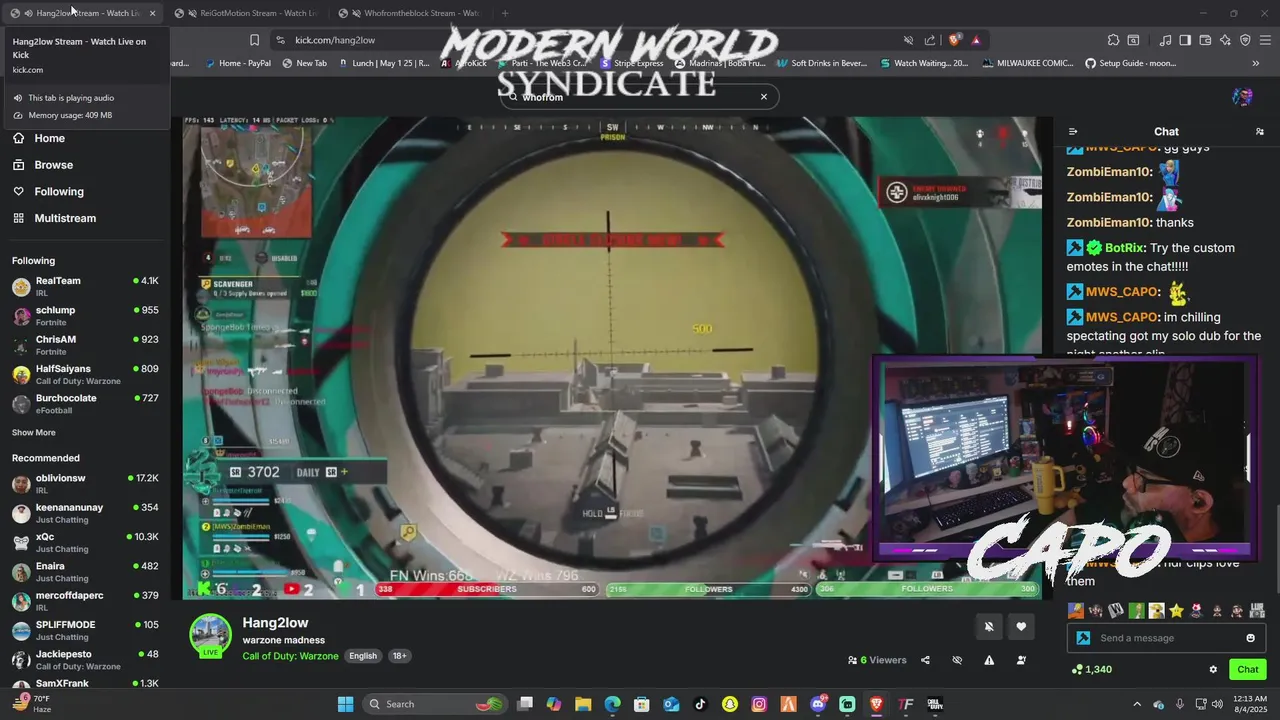
Task: Bookmark this page icon in address bar
Action: tap(254, 40)
